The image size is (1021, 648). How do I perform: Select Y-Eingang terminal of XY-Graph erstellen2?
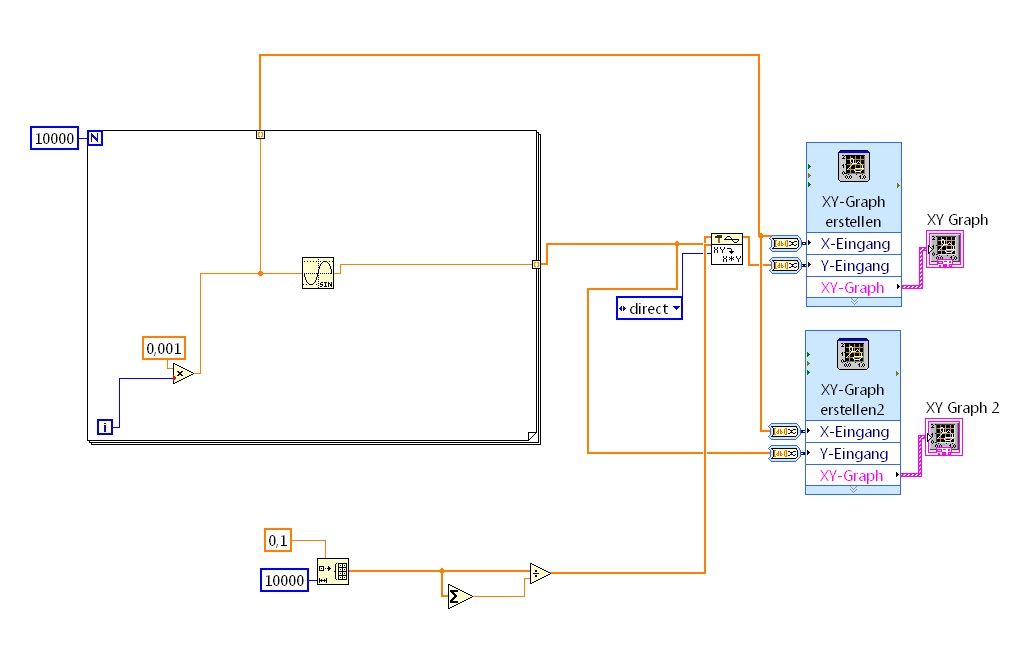click(853, 453)
